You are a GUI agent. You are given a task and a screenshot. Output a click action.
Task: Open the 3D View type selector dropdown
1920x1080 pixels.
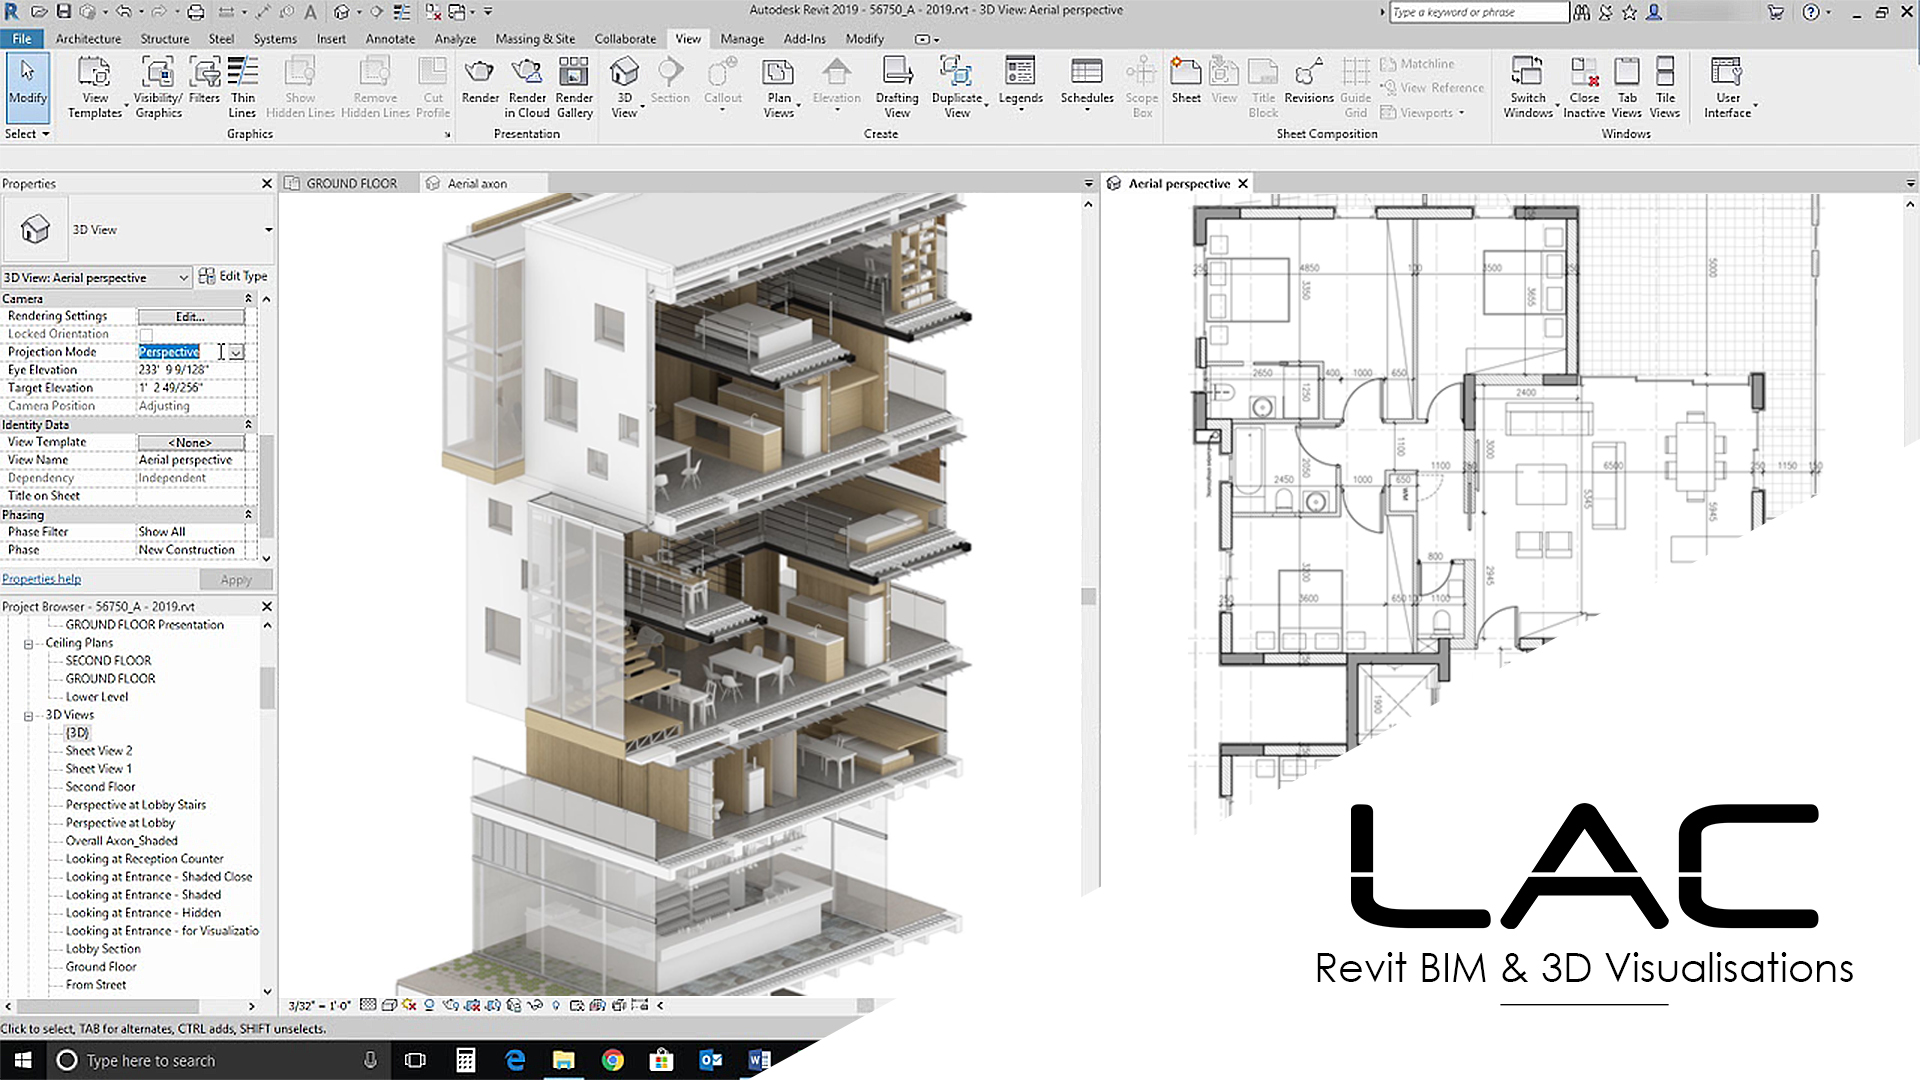tap(268, 230)
